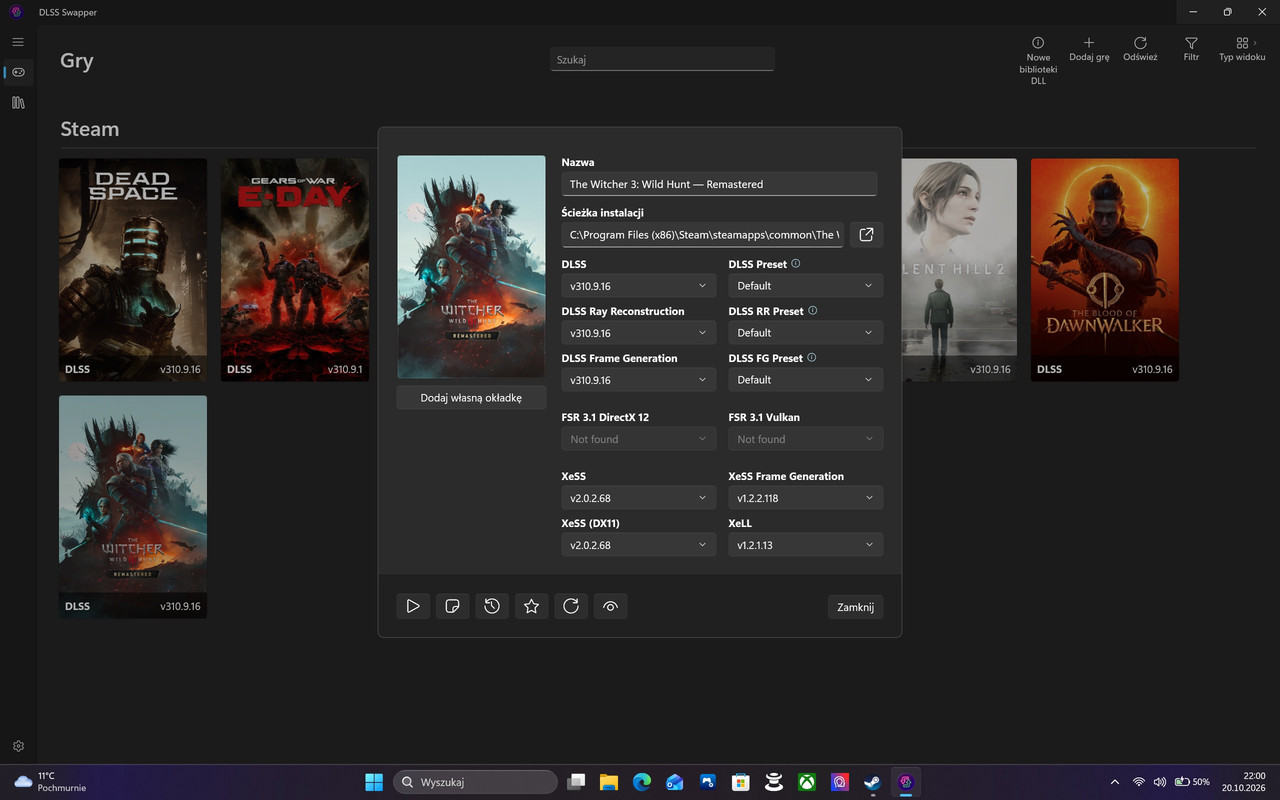Image resolution: width=1280 pixels, height=800 pixels.
Task: Open the notes icon in dialog footer
Action: click(x=452, y=606)
